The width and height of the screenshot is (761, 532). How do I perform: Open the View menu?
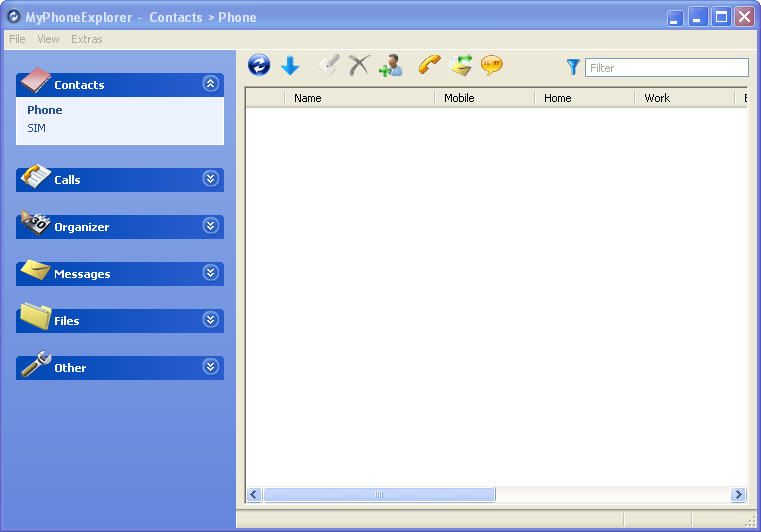49,39
